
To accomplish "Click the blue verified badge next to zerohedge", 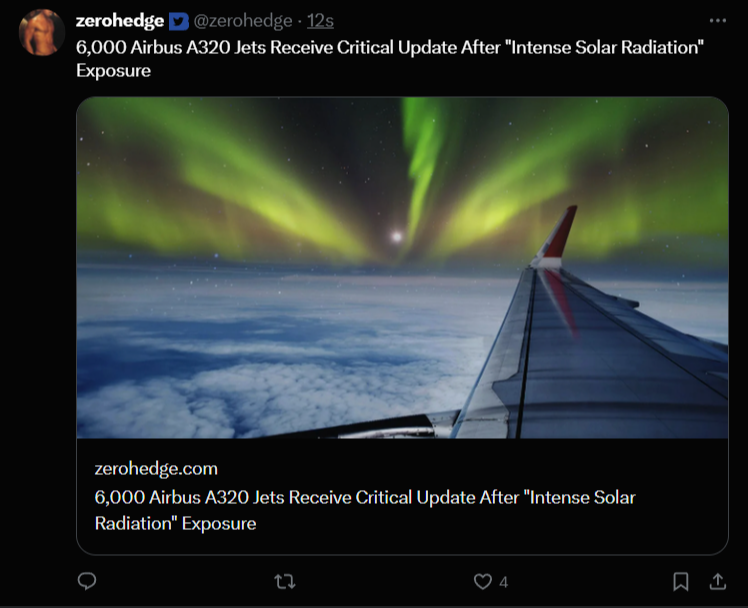I will [x=178, y=21].
